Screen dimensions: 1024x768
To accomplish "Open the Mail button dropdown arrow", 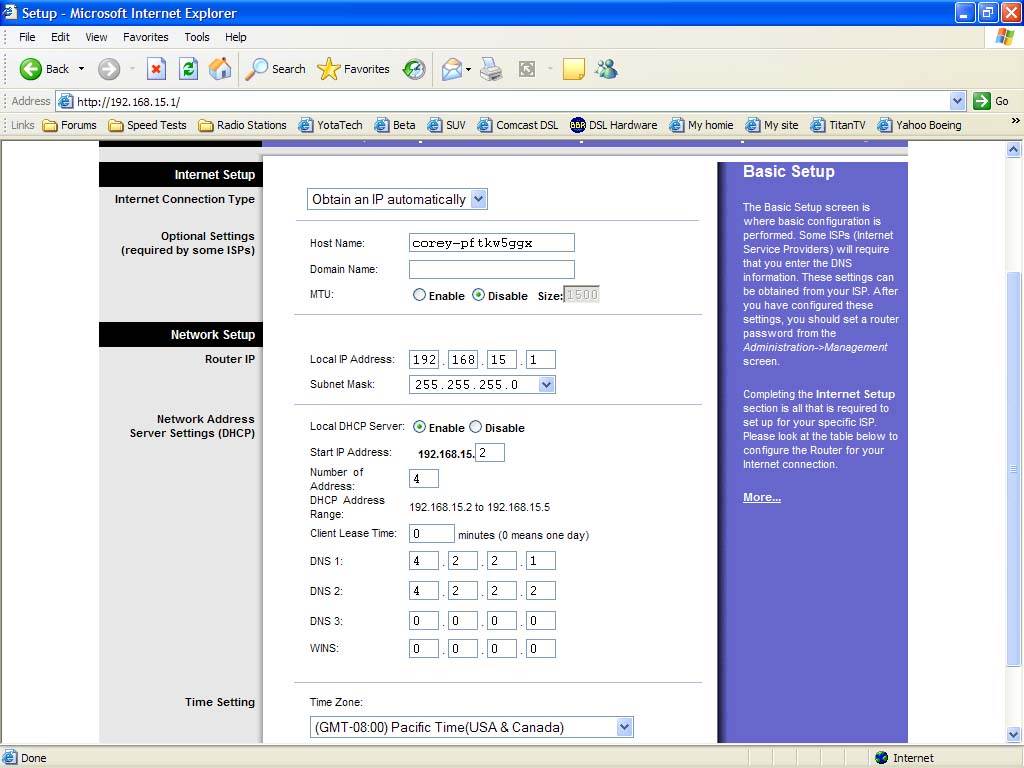I will 468,69.
